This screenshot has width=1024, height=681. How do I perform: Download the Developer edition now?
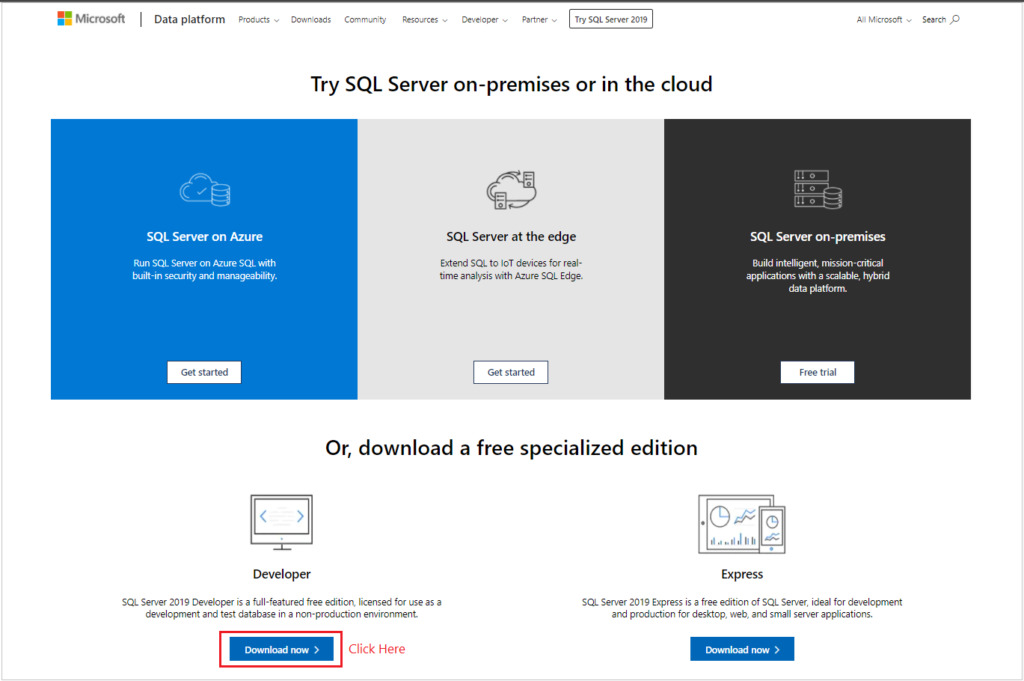281,650
